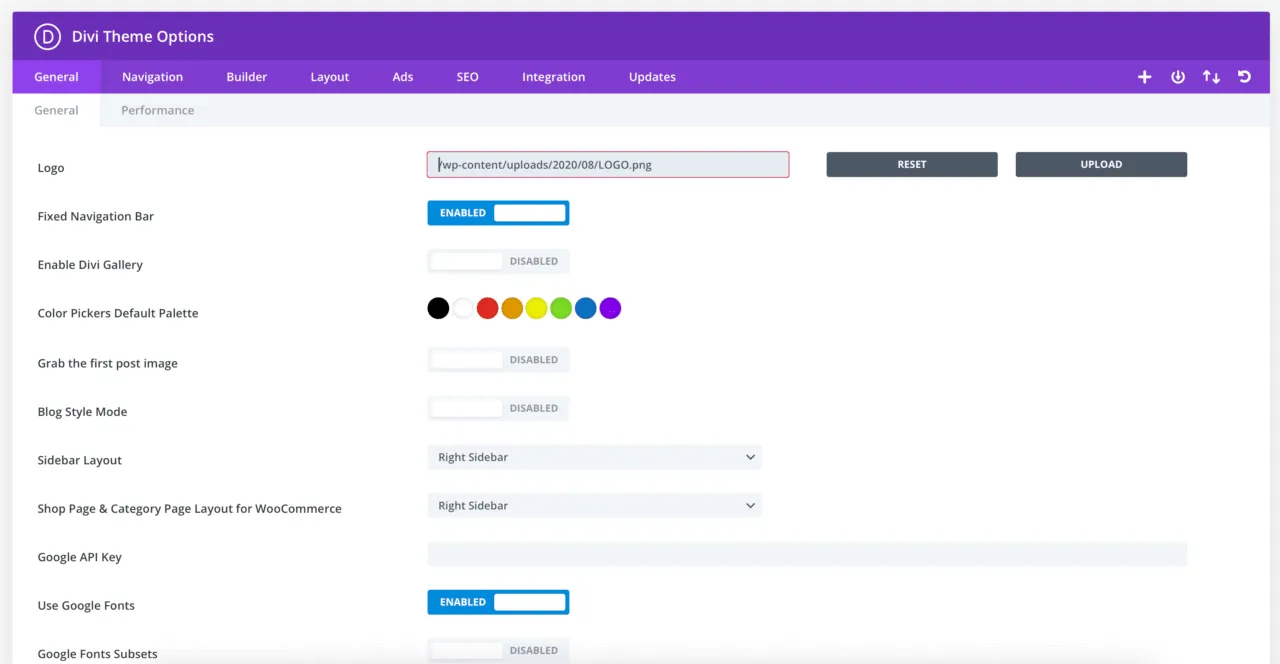1280x664 pixels.
Task: Click the Color Pickers Default Palette label
Action: pos(118,313)
